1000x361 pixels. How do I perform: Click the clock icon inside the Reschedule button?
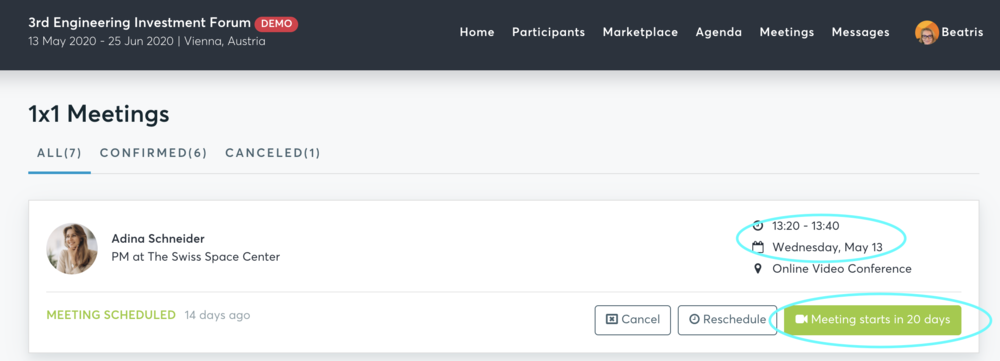click(x=695, y=320)
